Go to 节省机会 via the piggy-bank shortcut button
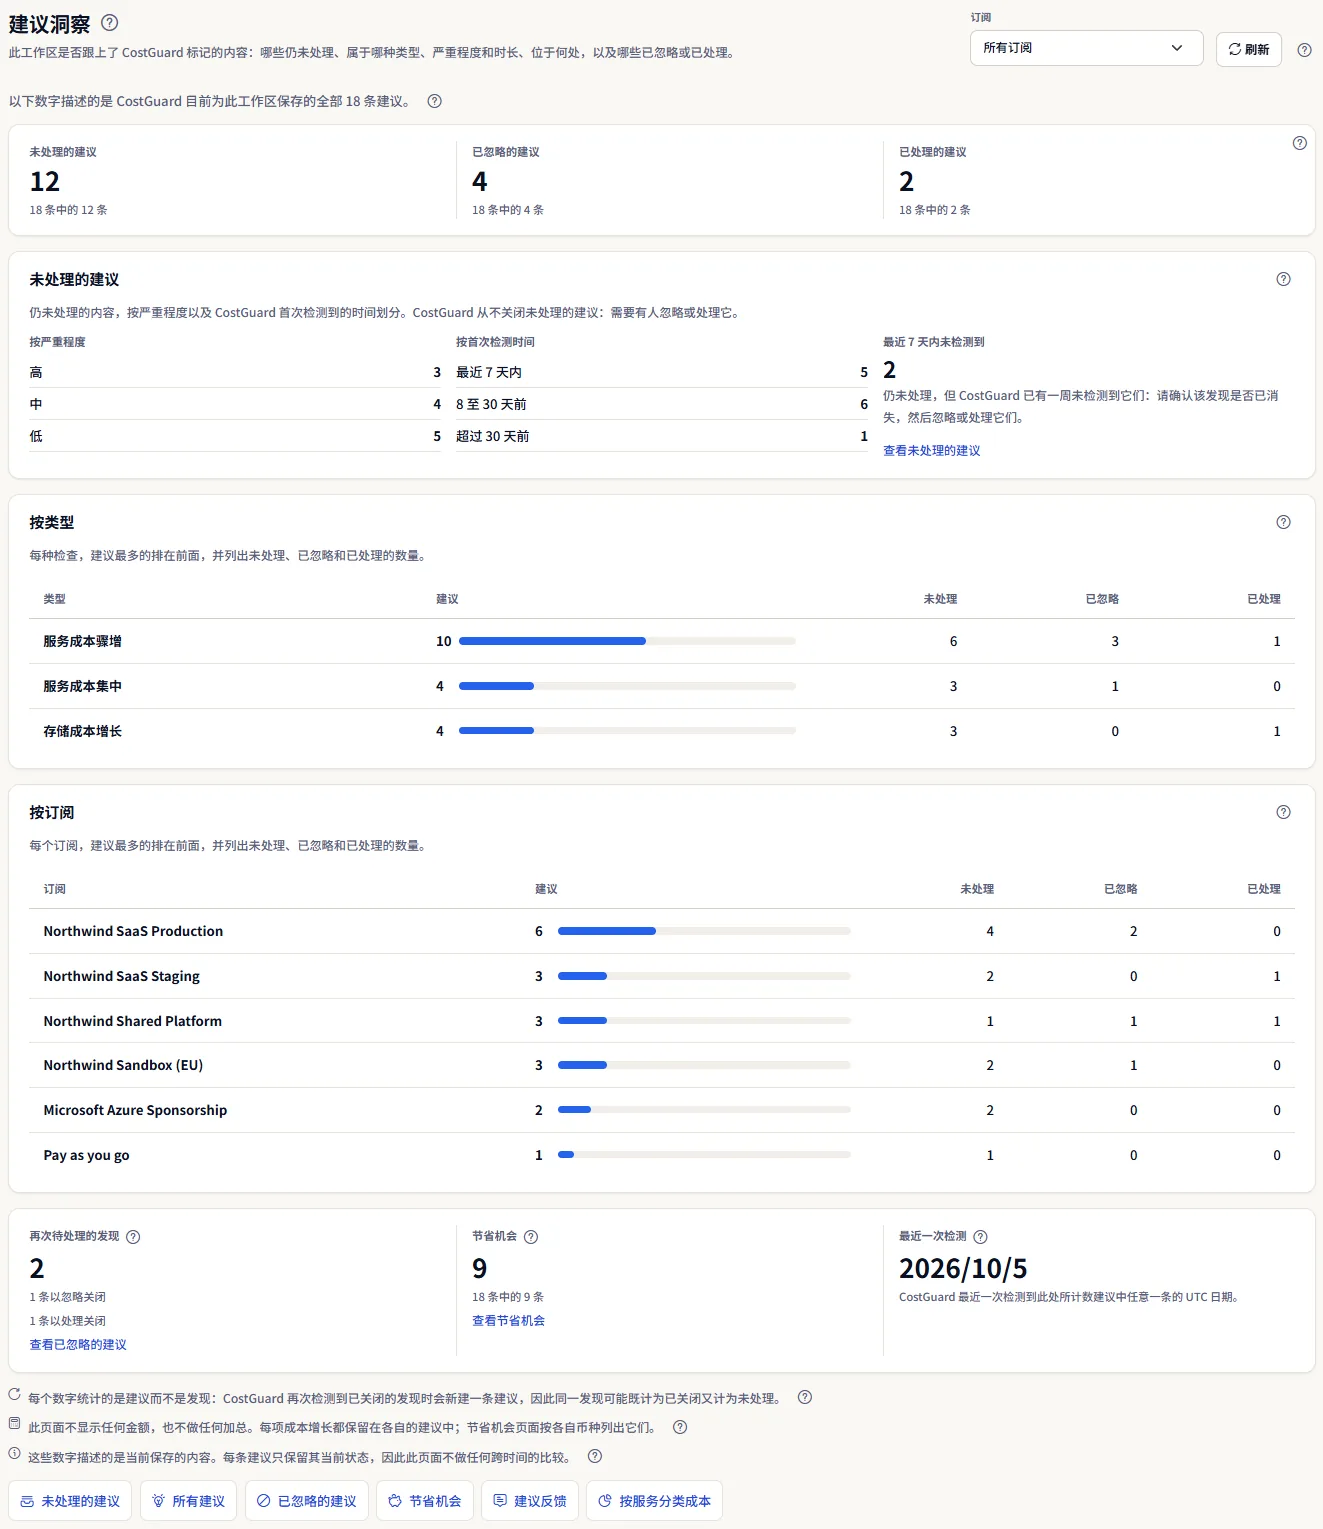 pyautogui.click(x=425, y=1501)
